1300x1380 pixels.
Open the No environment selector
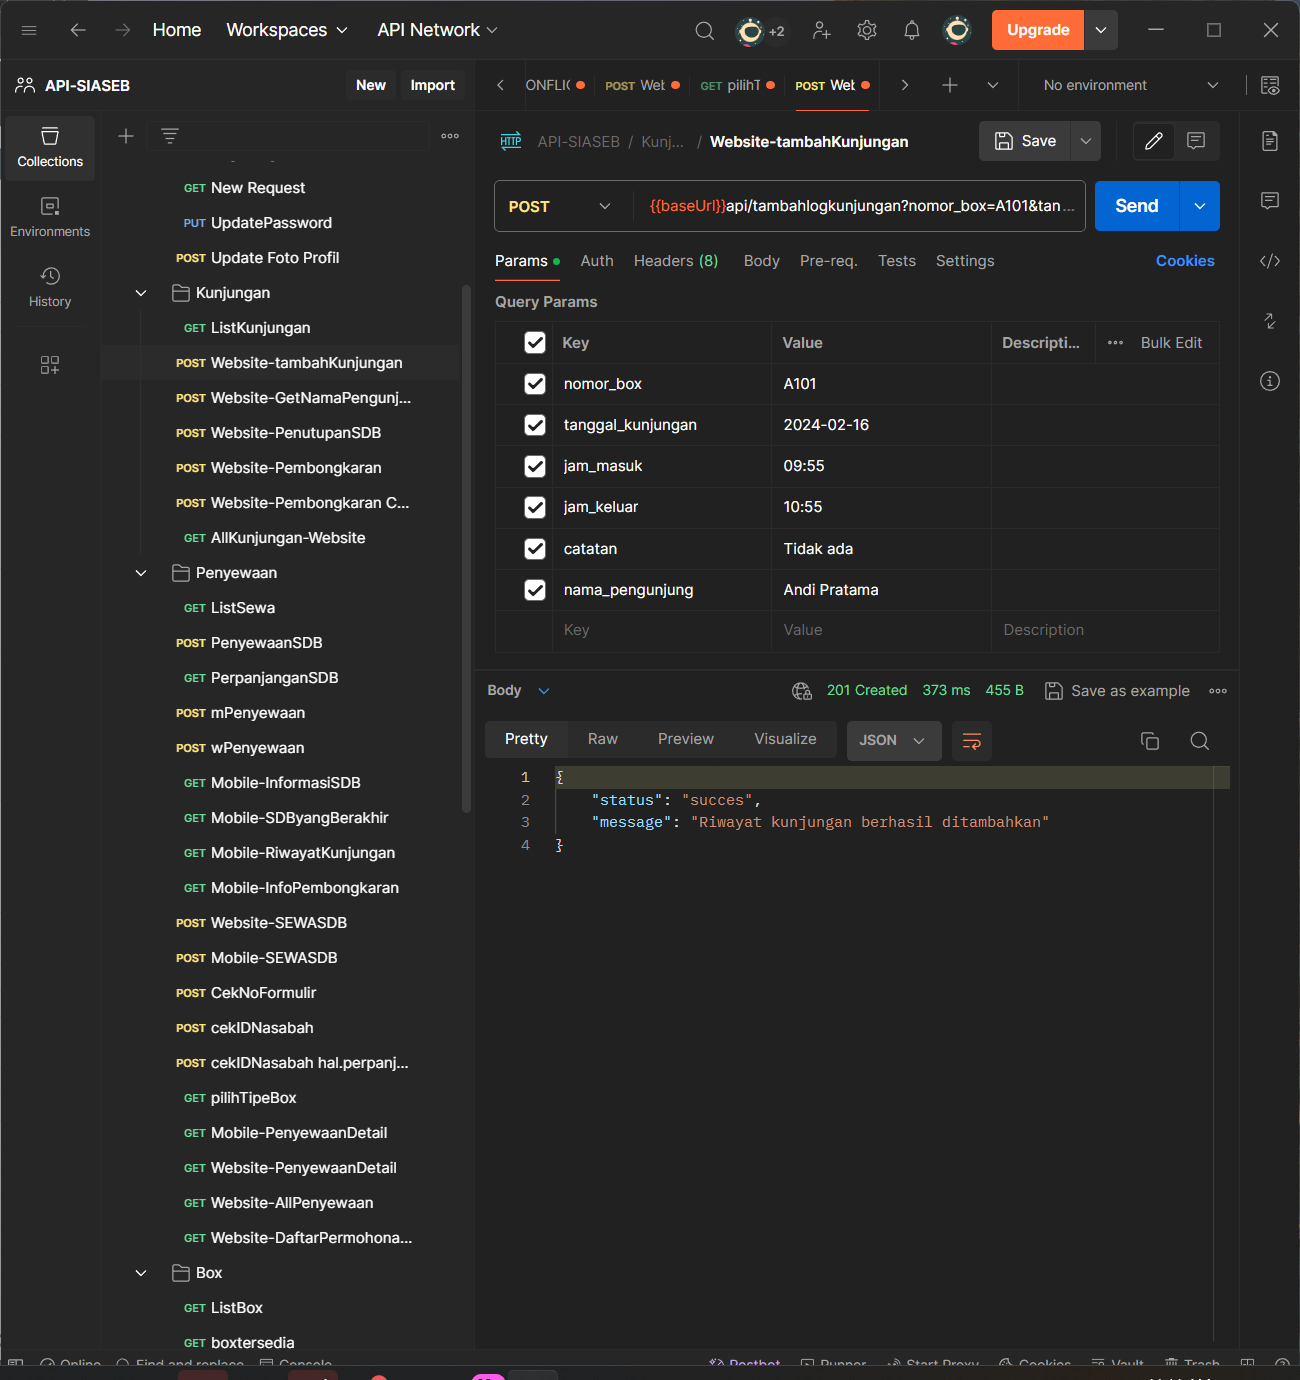pyautogui.click(x=1113, y=85)
